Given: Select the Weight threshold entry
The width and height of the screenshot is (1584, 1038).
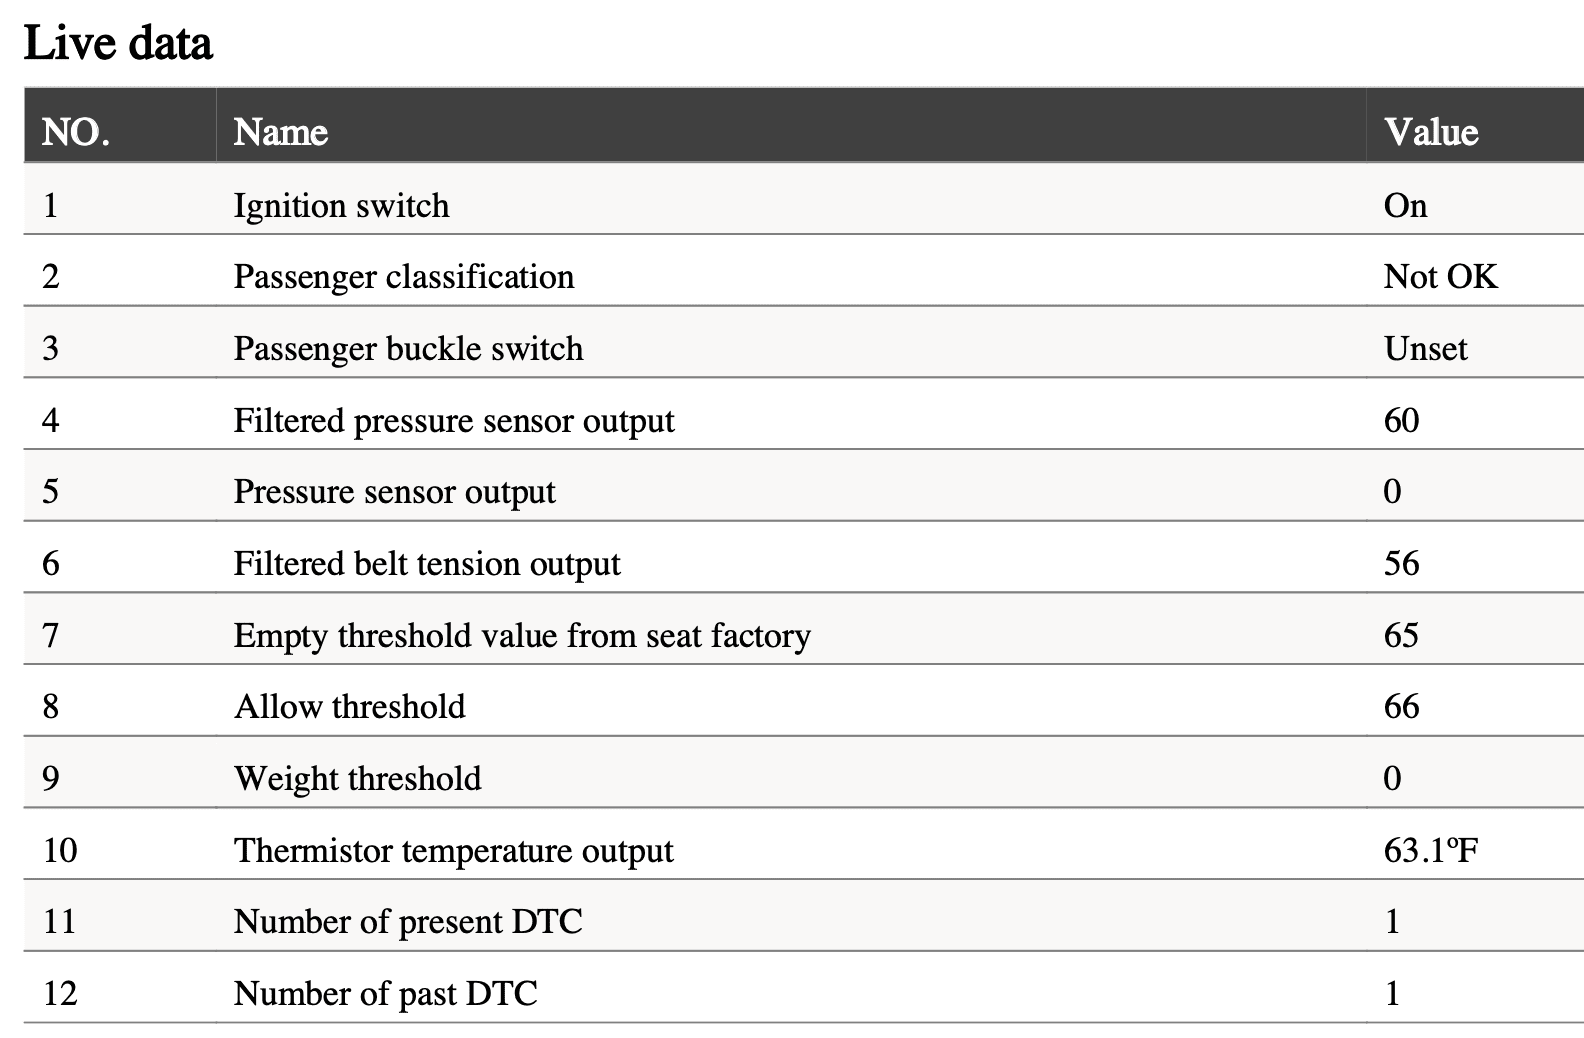Looking at the screenshot, I should [x=358, y=778].
